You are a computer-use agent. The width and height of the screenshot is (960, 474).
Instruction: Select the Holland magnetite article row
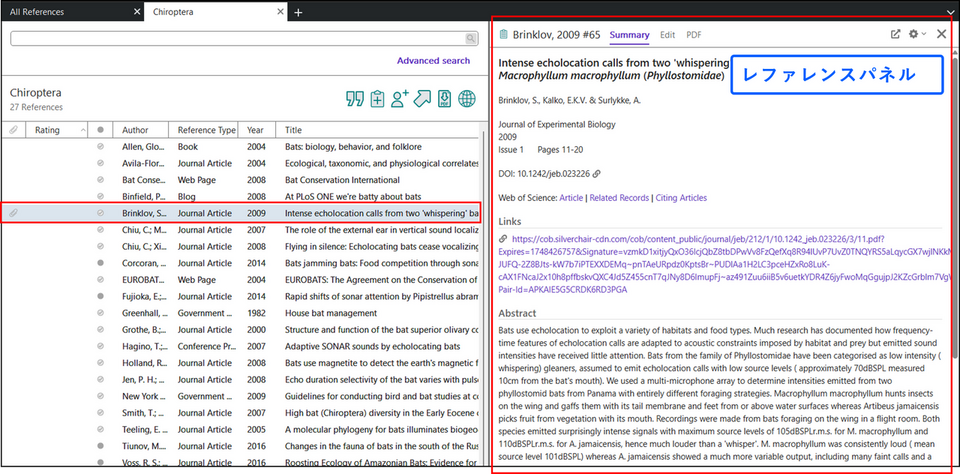(241, 363)
